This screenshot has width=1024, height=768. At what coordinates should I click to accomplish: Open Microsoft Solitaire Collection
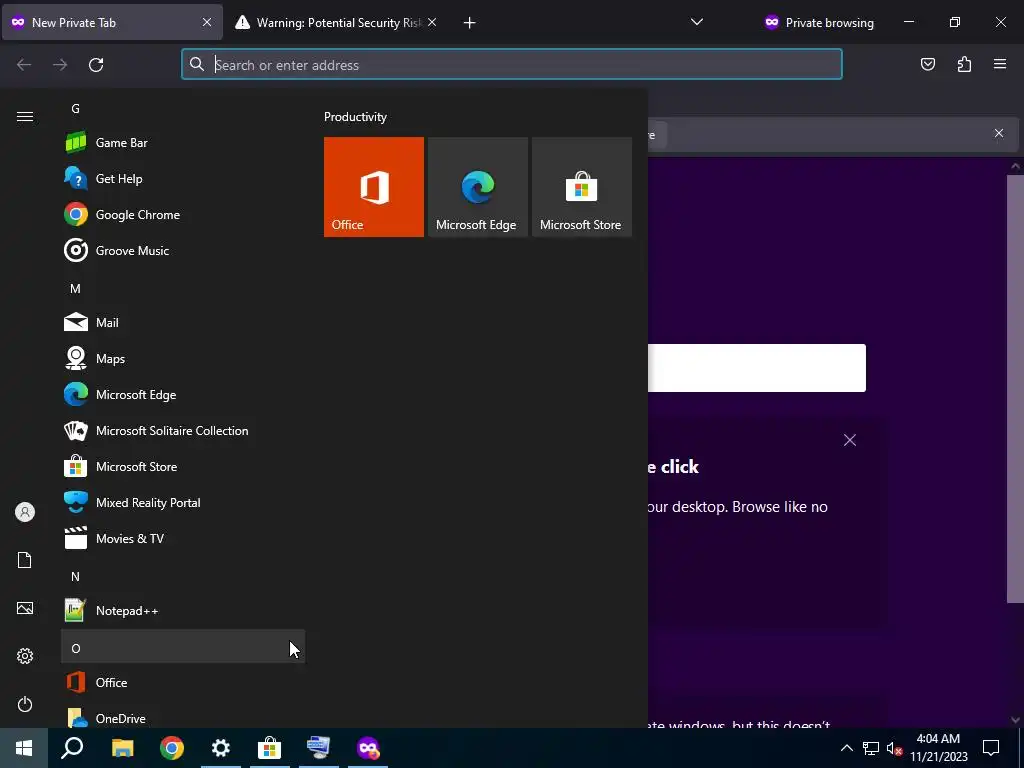[183, 430]
